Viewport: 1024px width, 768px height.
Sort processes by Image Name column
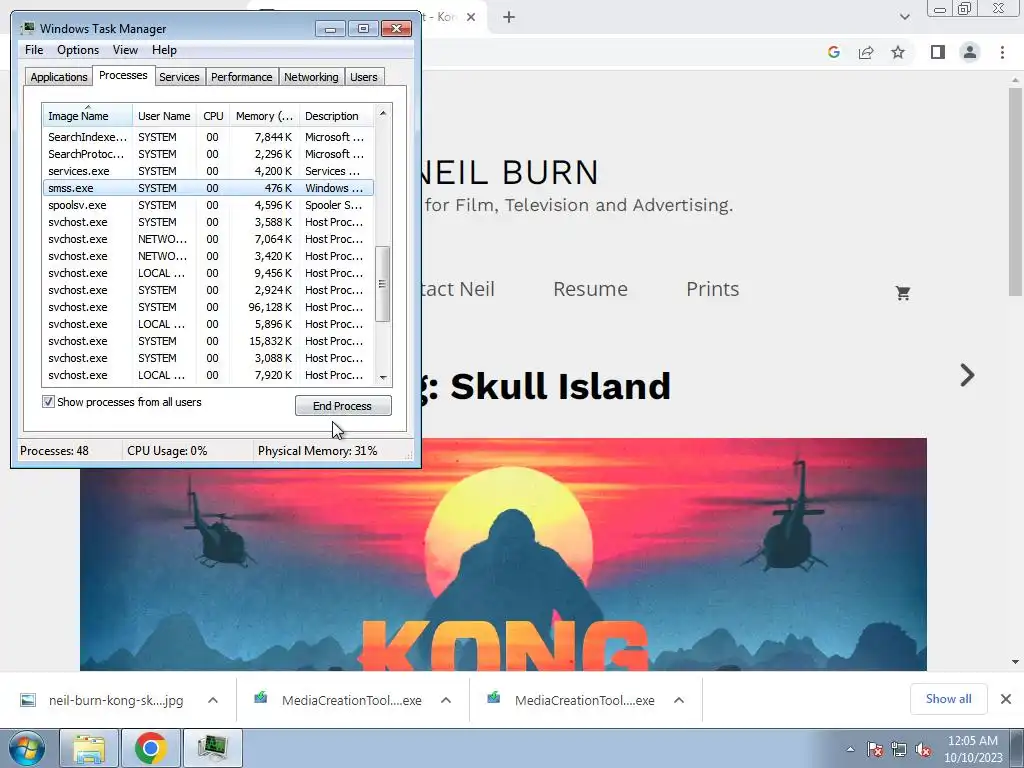click(x=88, y=116)
